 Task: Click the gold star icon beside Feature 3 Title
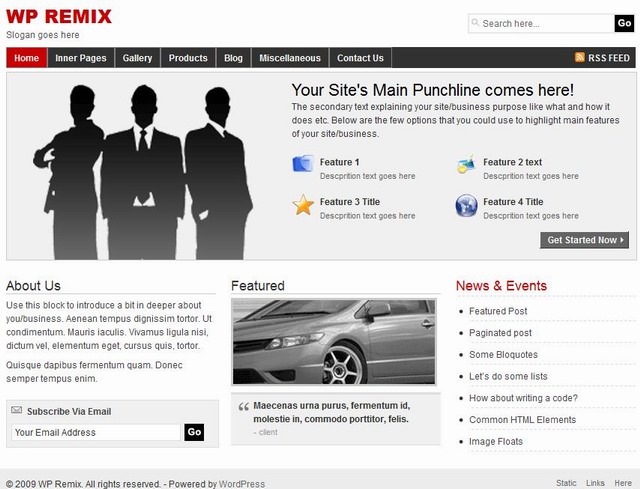click(x=303, y=205)
